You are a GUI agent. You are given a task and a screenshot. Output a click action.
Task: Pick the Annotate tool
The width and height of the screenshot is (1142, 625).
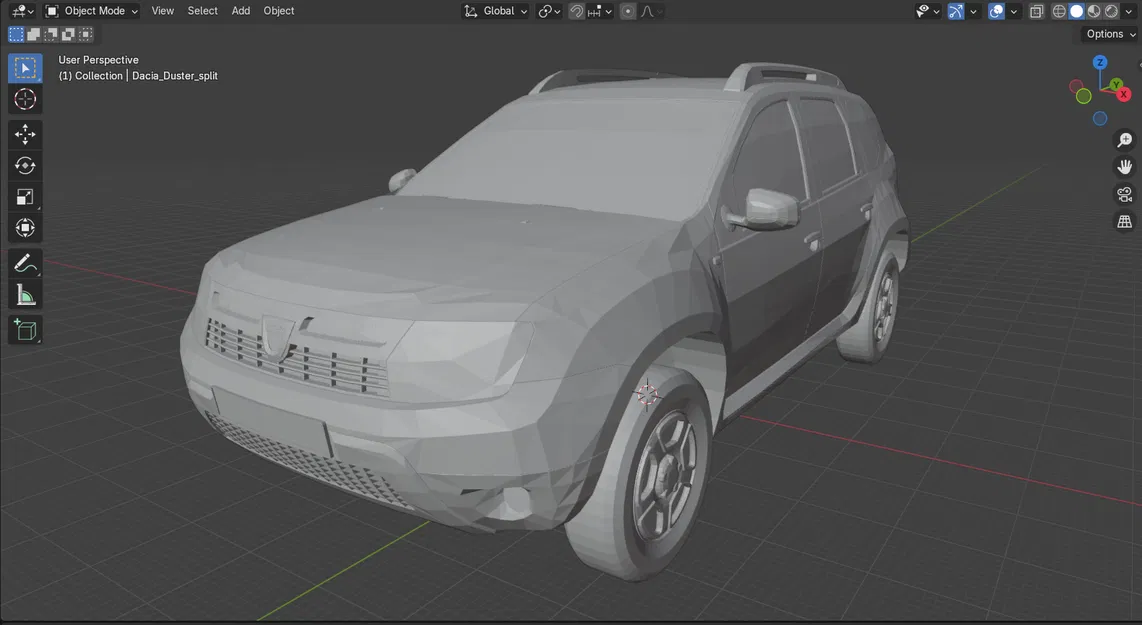pos(24,262)
